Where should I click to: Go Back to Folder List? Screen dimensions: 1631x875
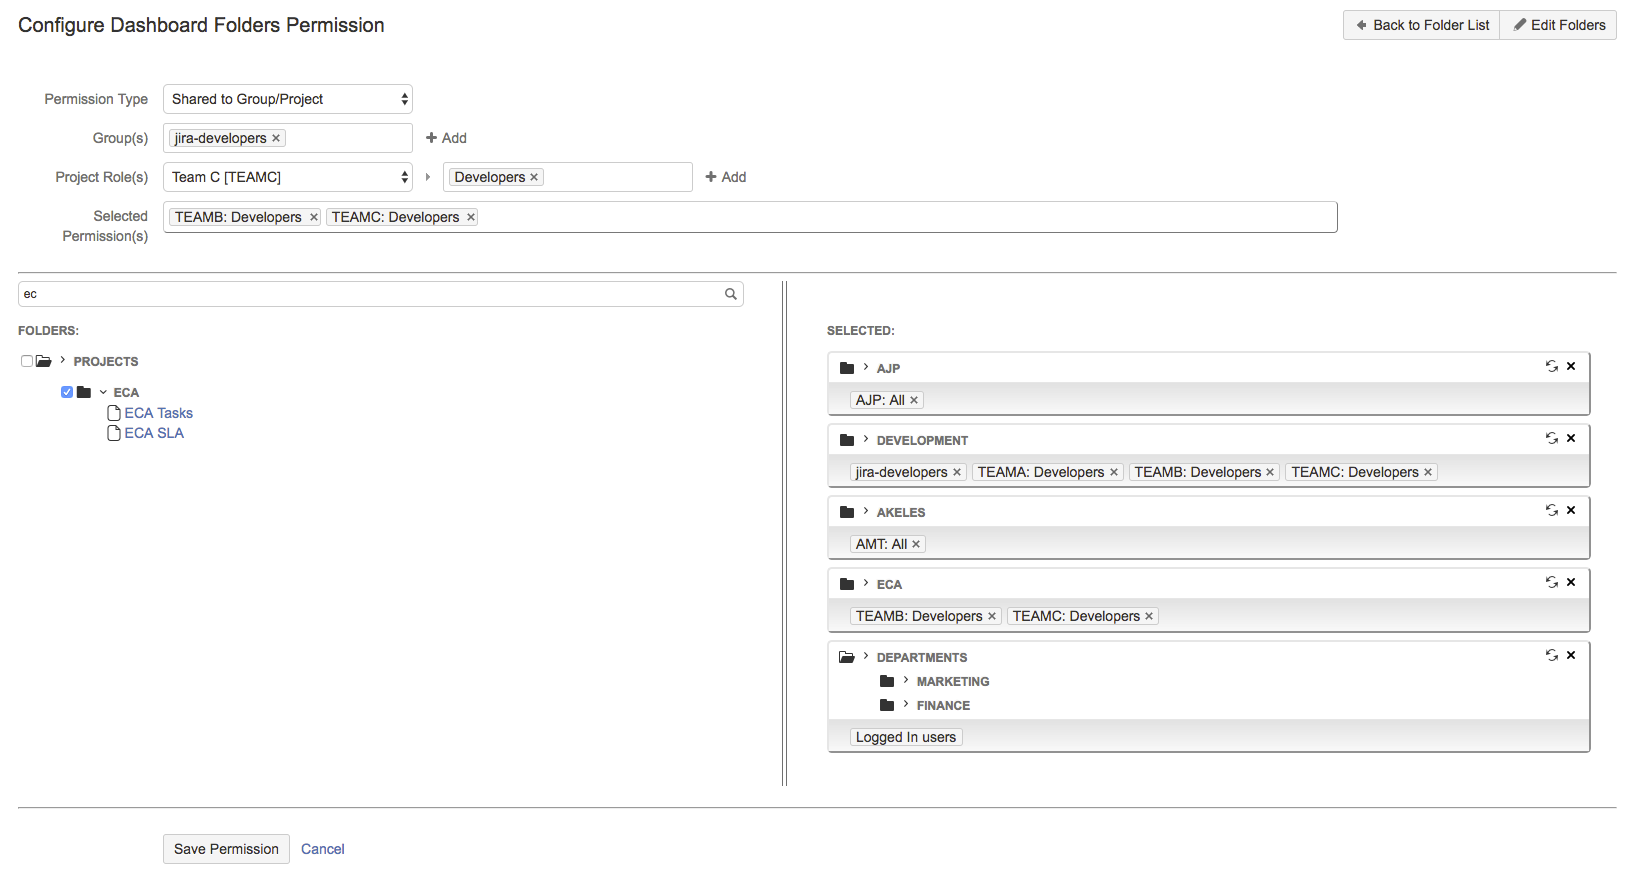[1421, 25]
